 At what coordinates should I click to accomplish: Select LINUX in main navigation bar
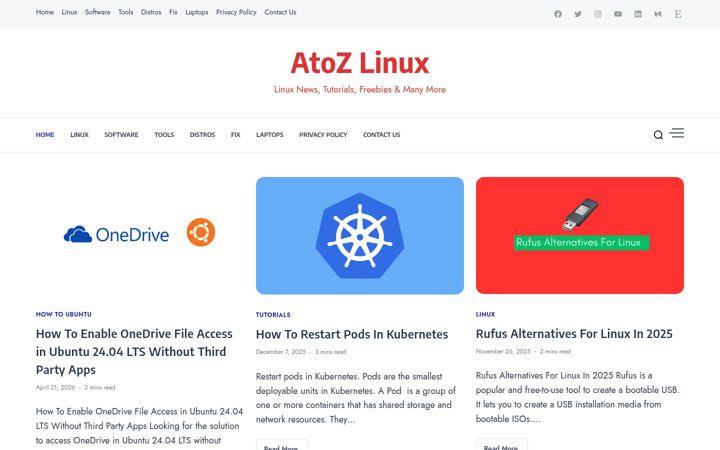click(79, 135)
